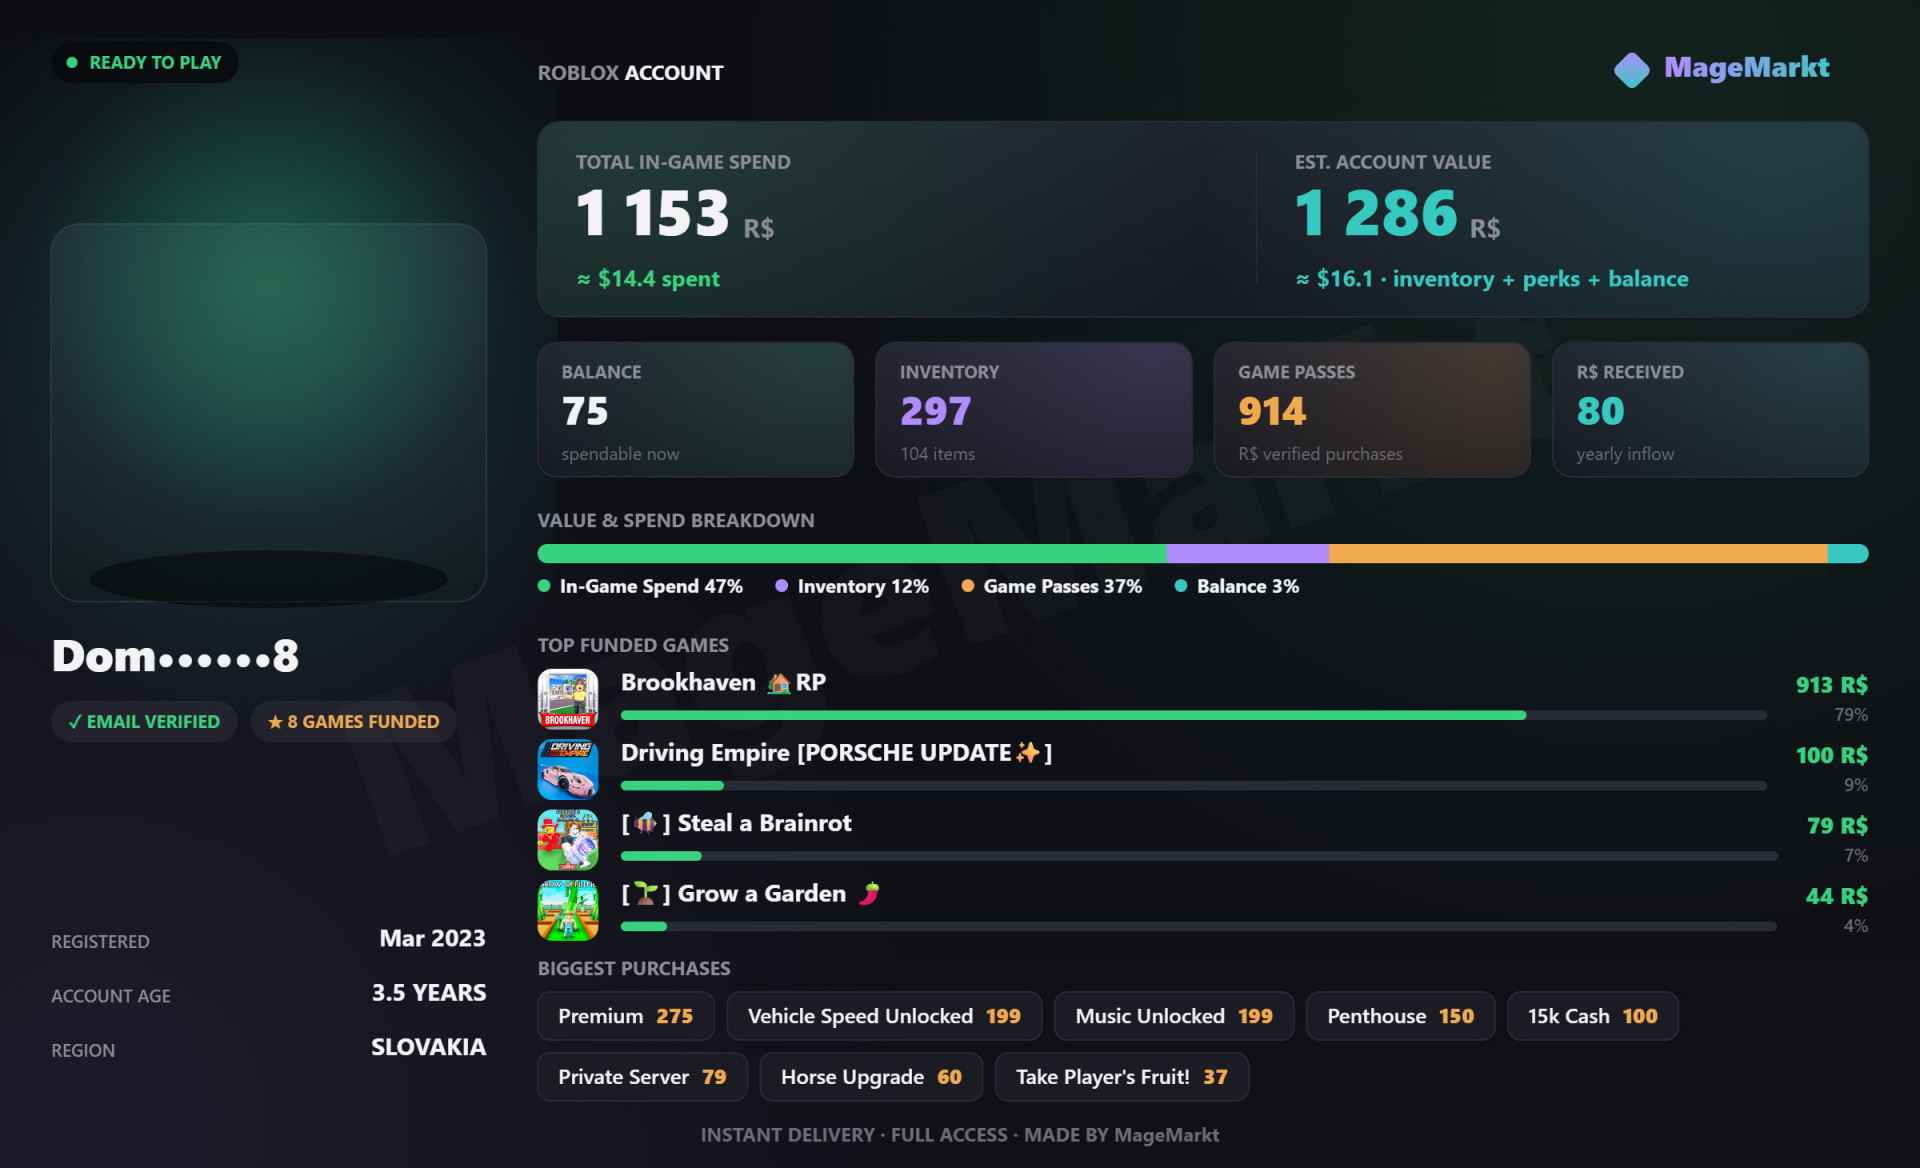Click the 3.5 YEARS account age value

tap(429, 993)
